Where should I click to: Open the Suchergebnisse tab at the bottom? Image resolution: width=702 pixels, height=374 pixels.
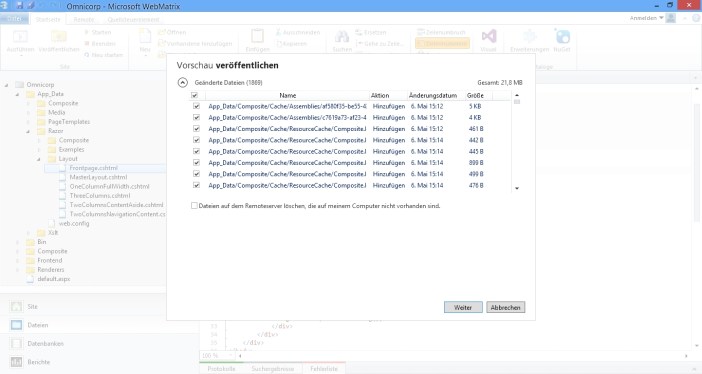(x=273, y=369)
